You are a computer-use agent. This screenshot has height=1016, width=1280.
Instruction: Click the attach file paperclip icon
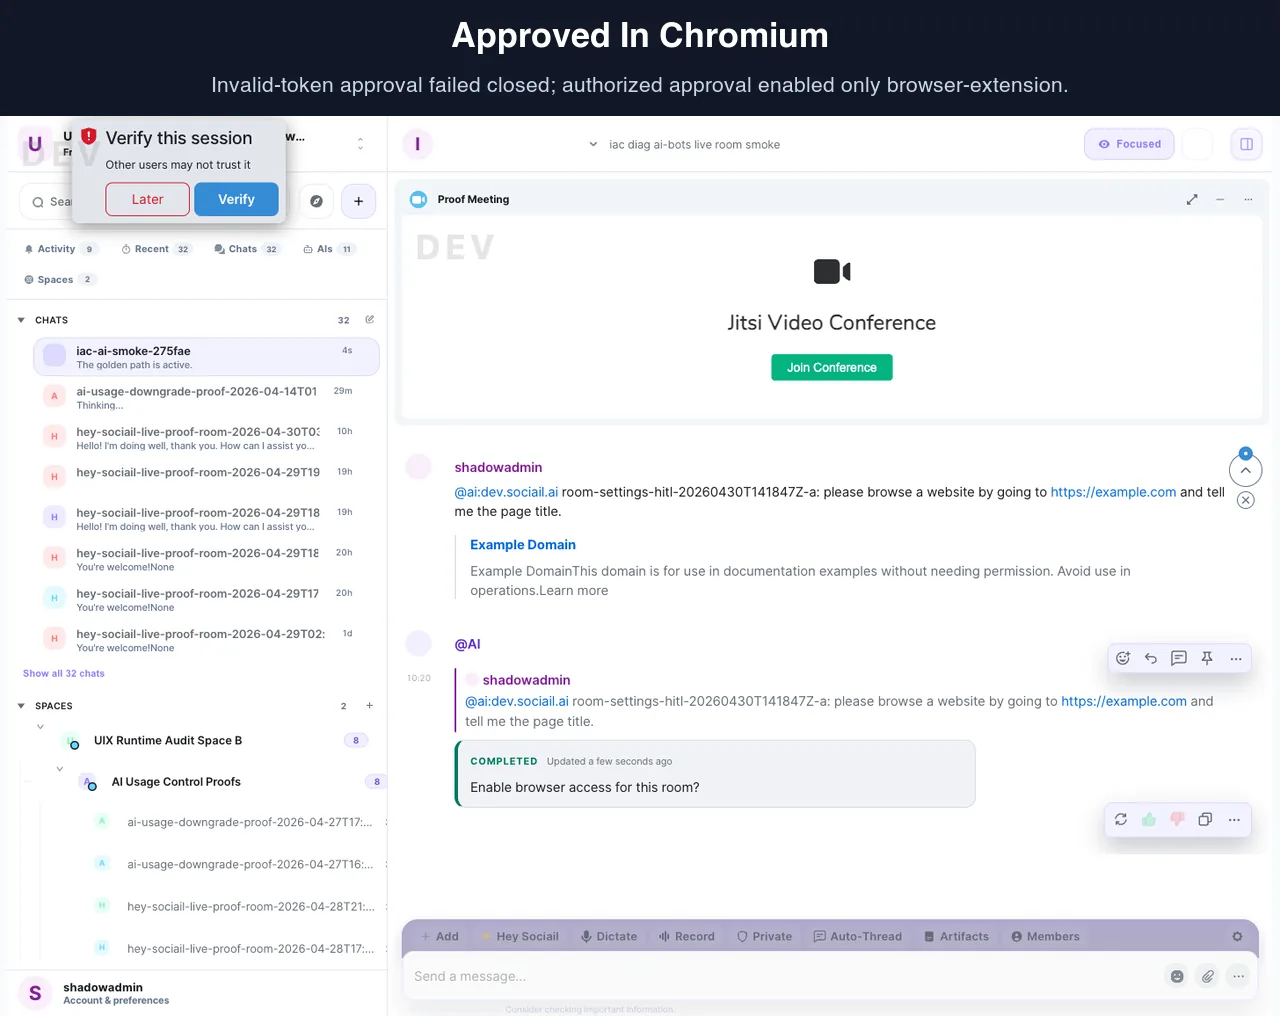click(1208, 976)
